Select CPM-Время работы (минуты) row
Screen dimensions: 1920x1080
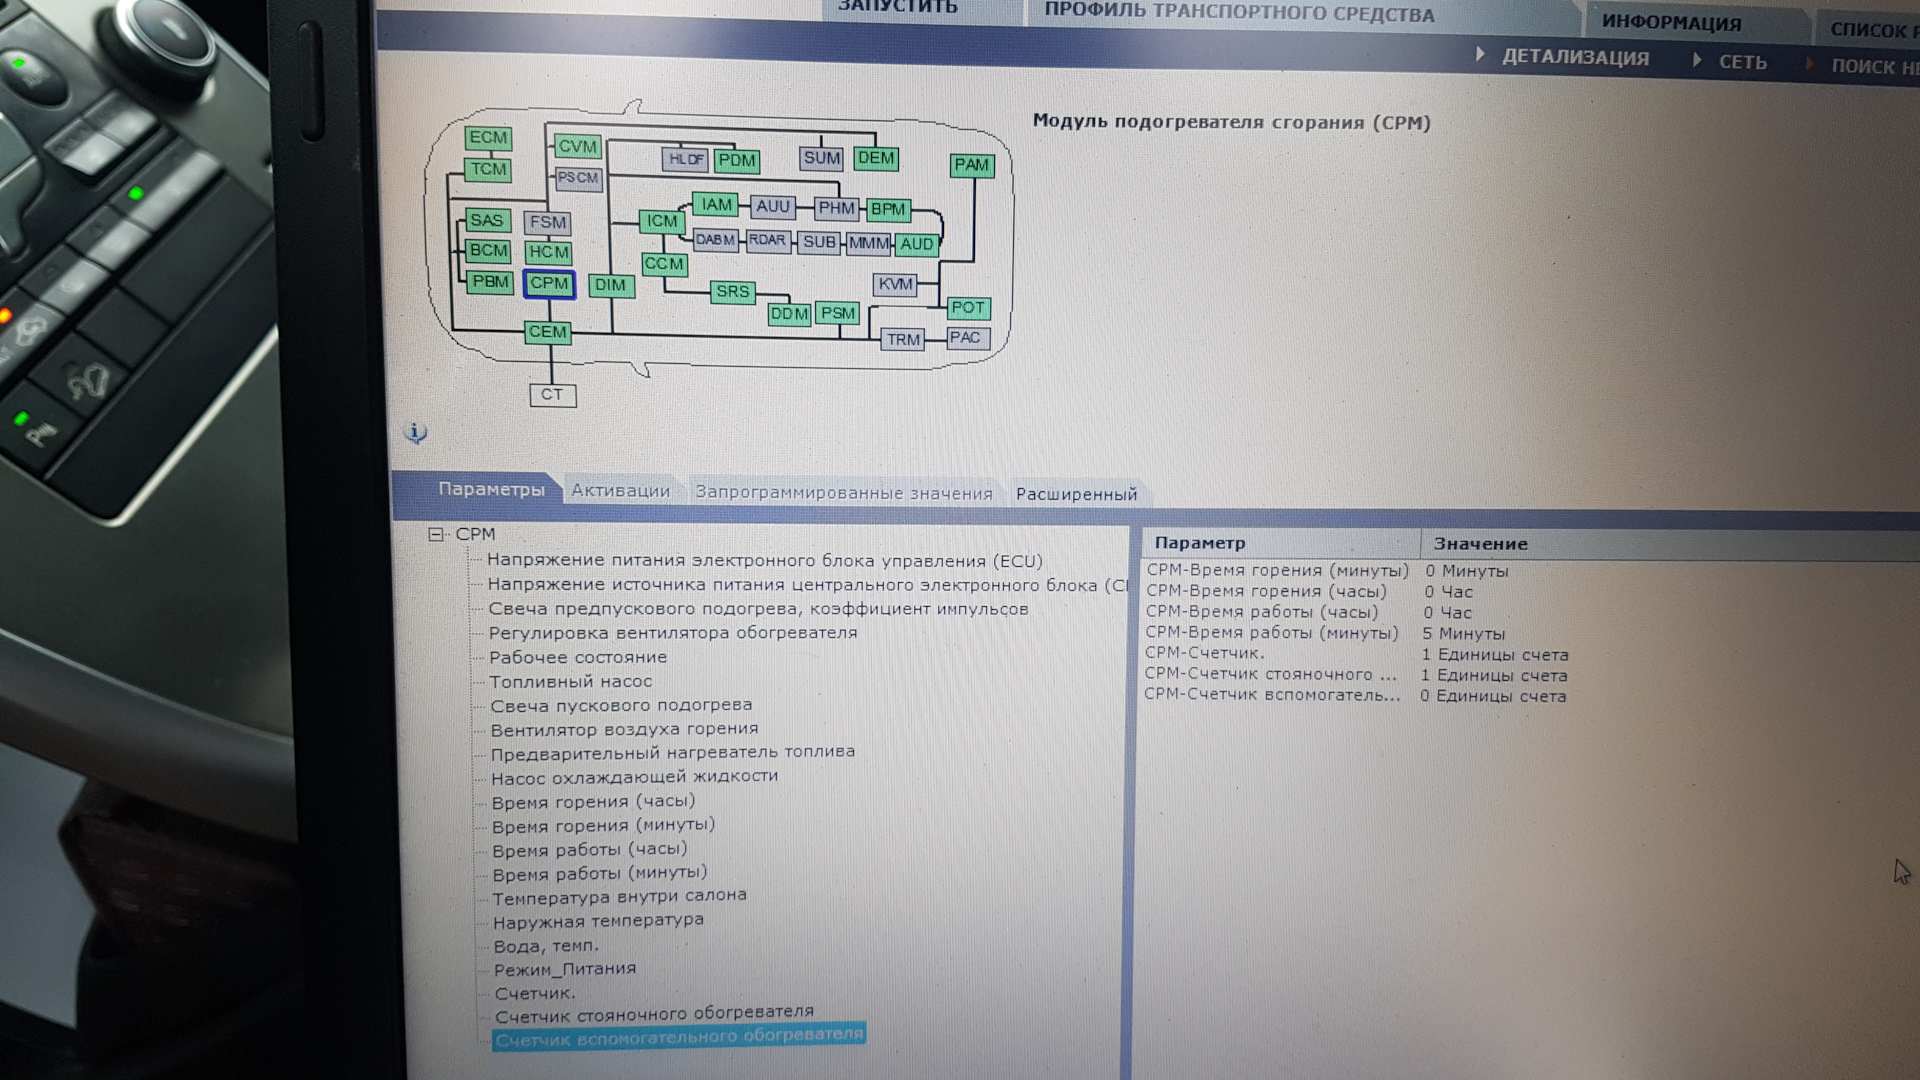(x=1272, y=633)
